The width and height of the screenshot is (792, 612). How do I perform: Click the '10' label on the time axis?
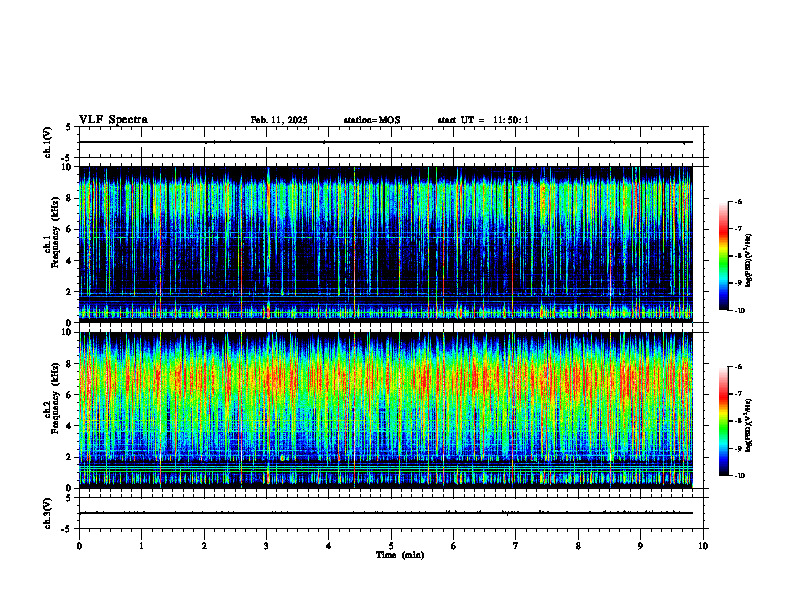(703, 546)
